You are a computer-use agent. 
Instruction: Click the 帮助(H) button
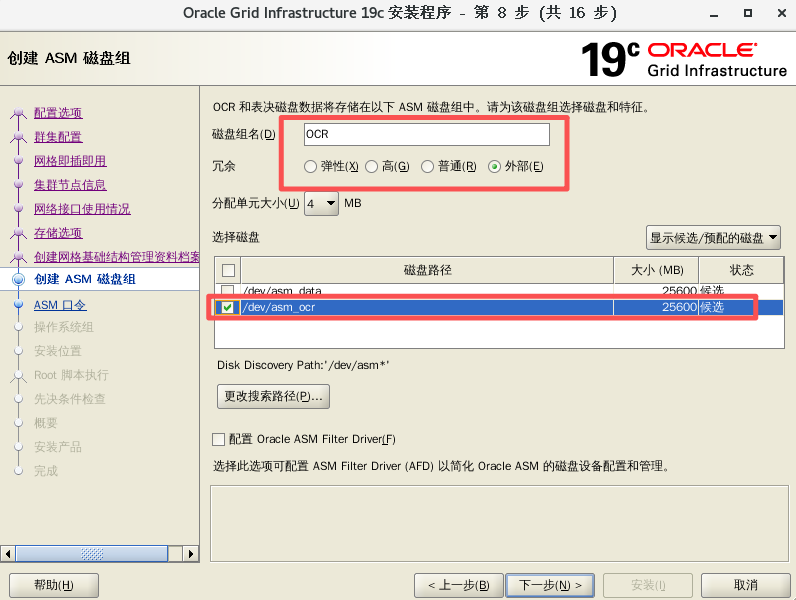(54, 585)
